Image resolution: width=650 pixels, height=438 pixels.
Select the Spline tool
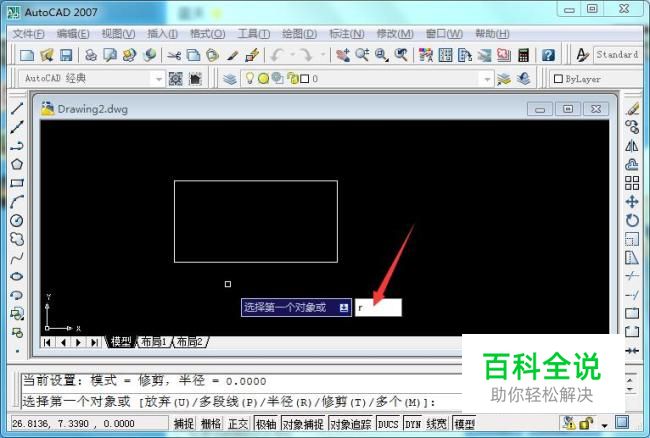pos(17,258)
